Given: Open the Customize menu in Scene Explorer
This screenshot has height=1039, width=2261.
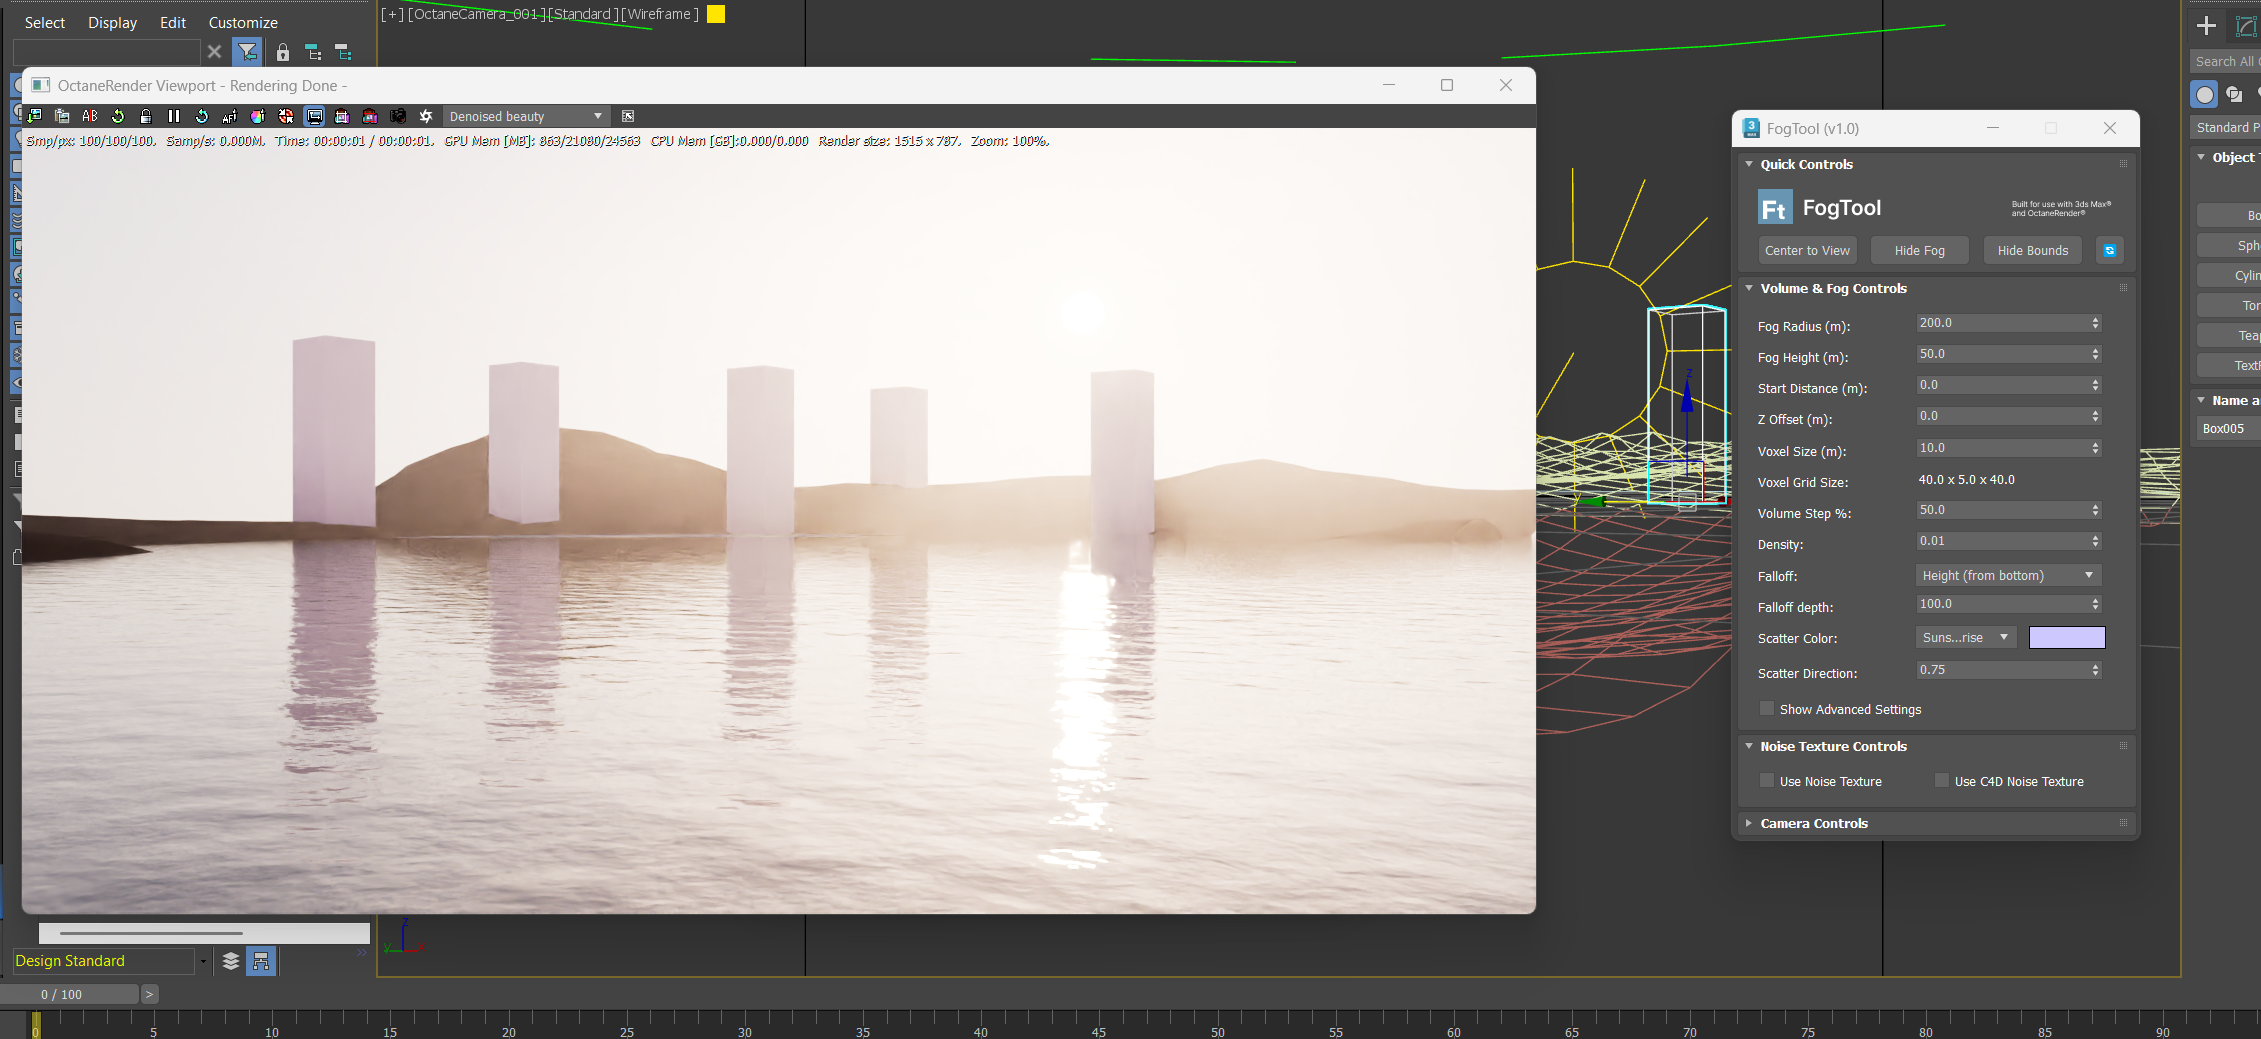Looking at the screenshot, I should click(243, 22).
